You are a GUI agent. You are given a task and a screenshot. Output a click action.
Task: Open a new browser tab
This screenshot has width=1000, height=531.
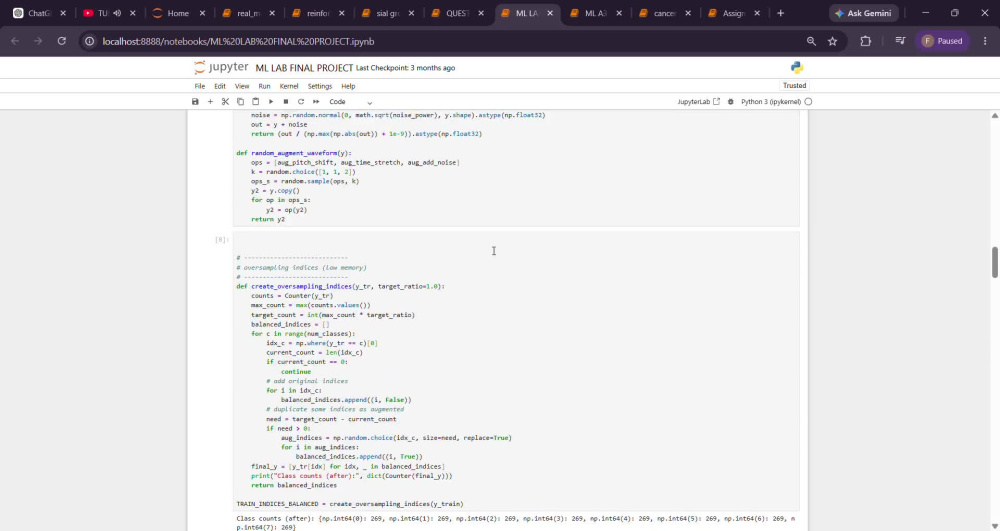click(781, 13)
